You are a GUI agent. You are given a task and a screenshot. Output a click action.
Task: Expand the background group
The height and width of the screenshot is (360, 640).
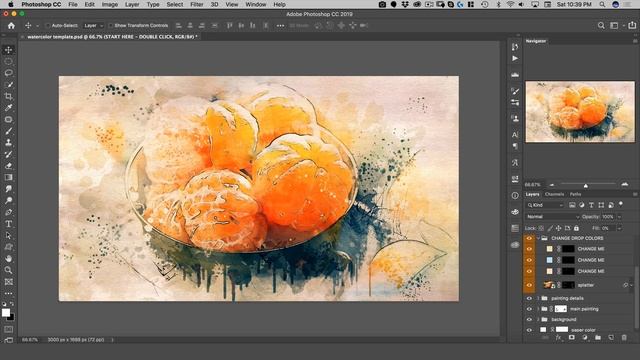(x=538, y=320)
